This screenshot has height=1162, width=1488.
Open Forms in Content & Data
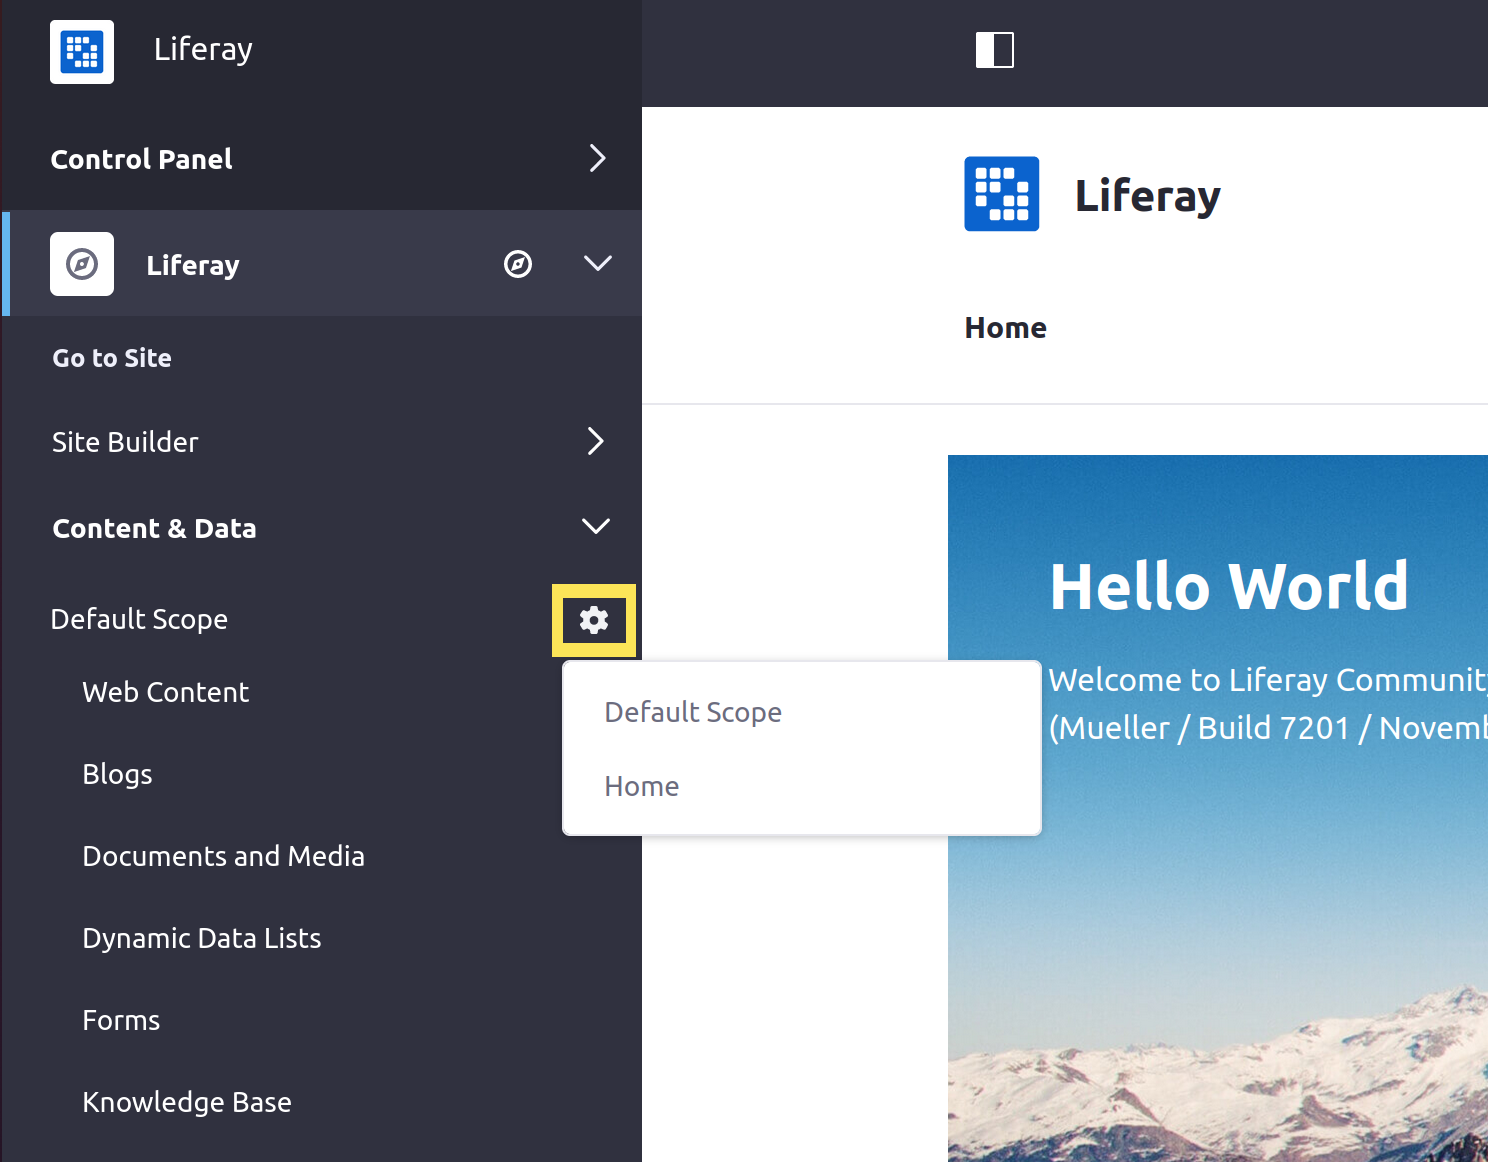(x=121, y=1020)
